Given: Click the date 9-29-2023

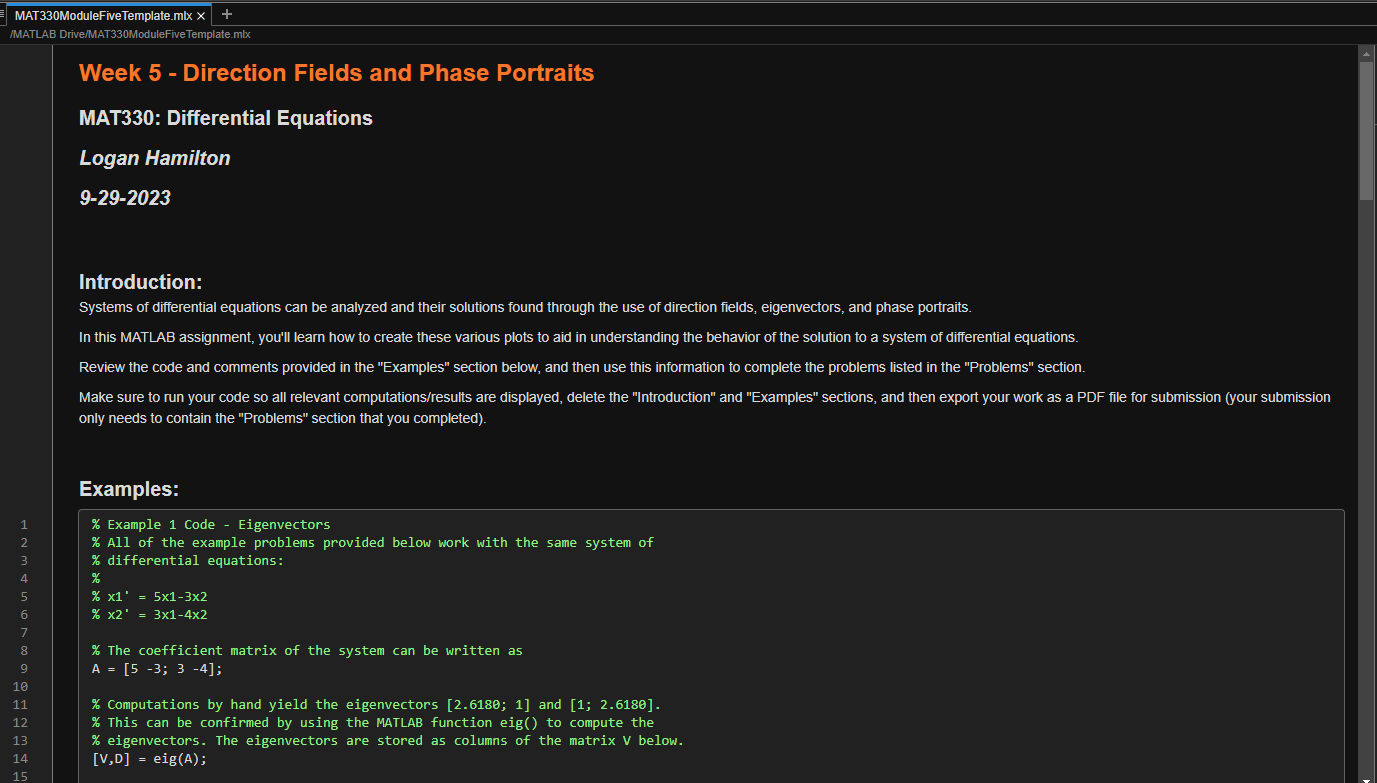Looking at the screenshot, I should point(125,198).
